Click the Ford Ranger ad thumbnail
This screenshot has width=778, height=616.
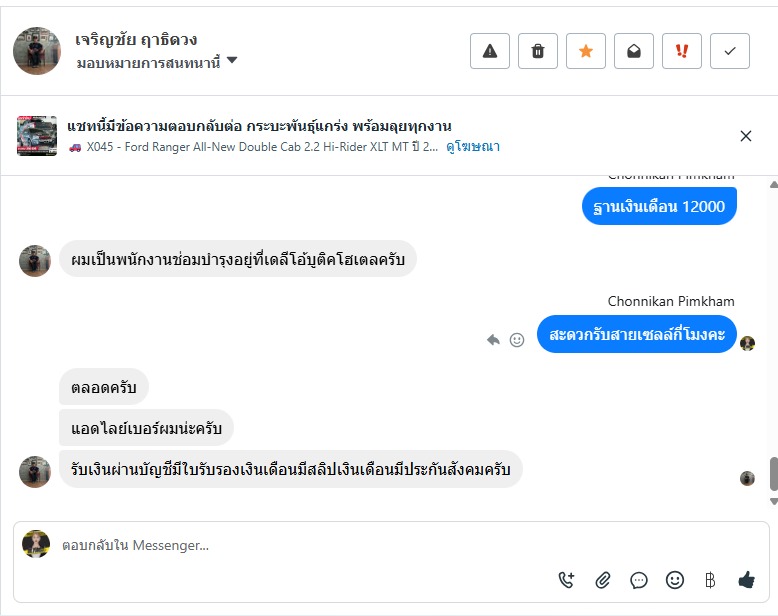[37, 136]
